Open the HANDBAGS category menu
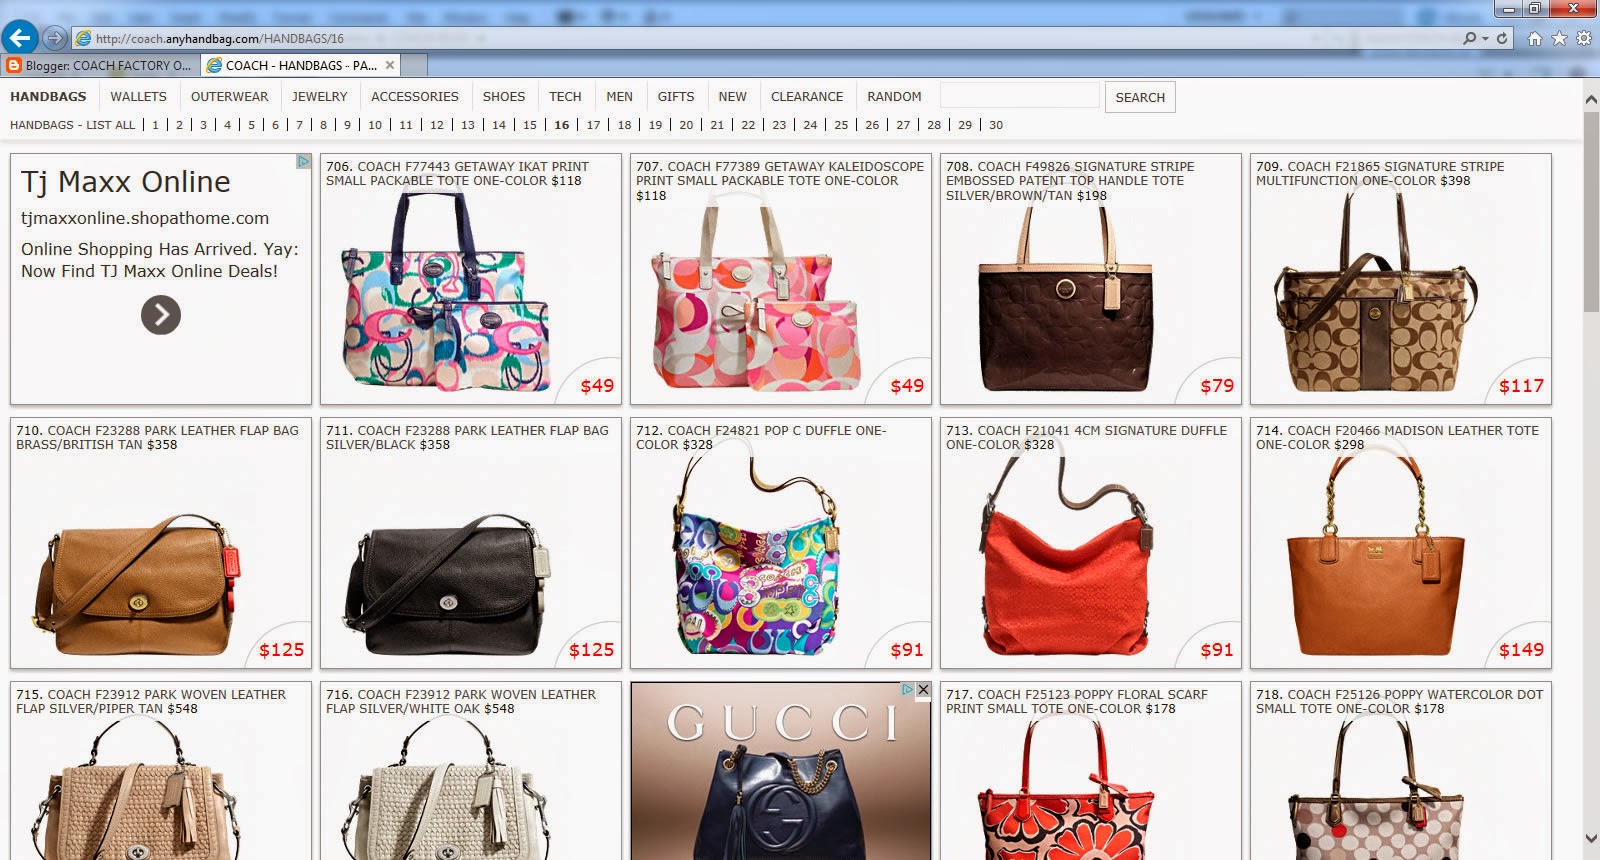 click(48, 96)
